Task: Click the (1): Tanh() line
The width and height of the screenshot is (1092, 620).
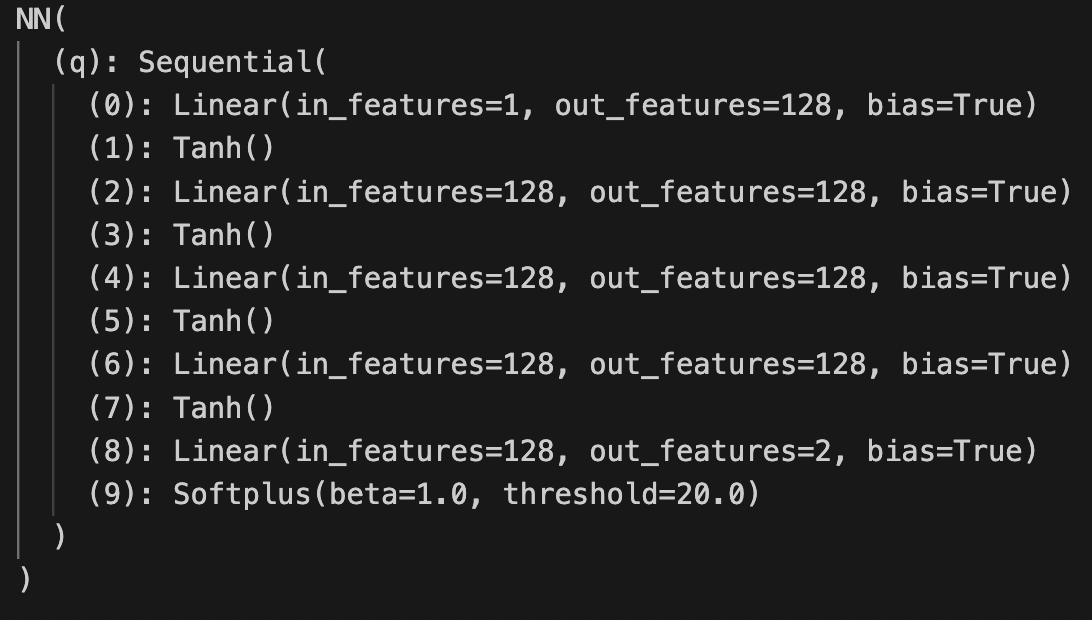Action: coord(181,148)
